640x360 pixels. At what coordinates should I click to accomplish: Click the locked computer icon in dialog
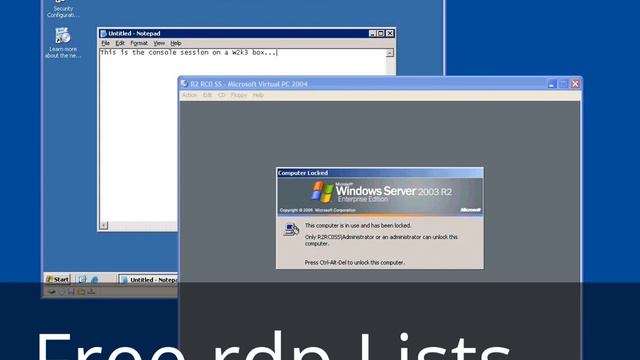click(291, 230)
